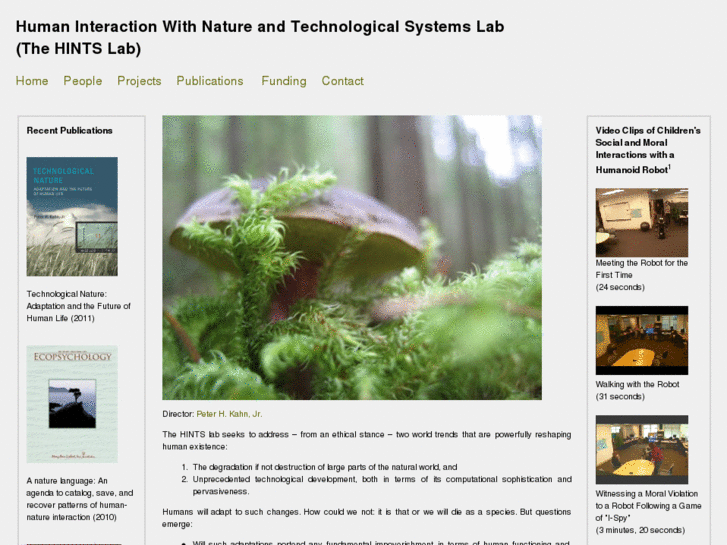Click 'Witnessing a Moral Violation' caption text
Image resolution: width=727 pixels, height=545 pixels.
(x=648, y=506)
